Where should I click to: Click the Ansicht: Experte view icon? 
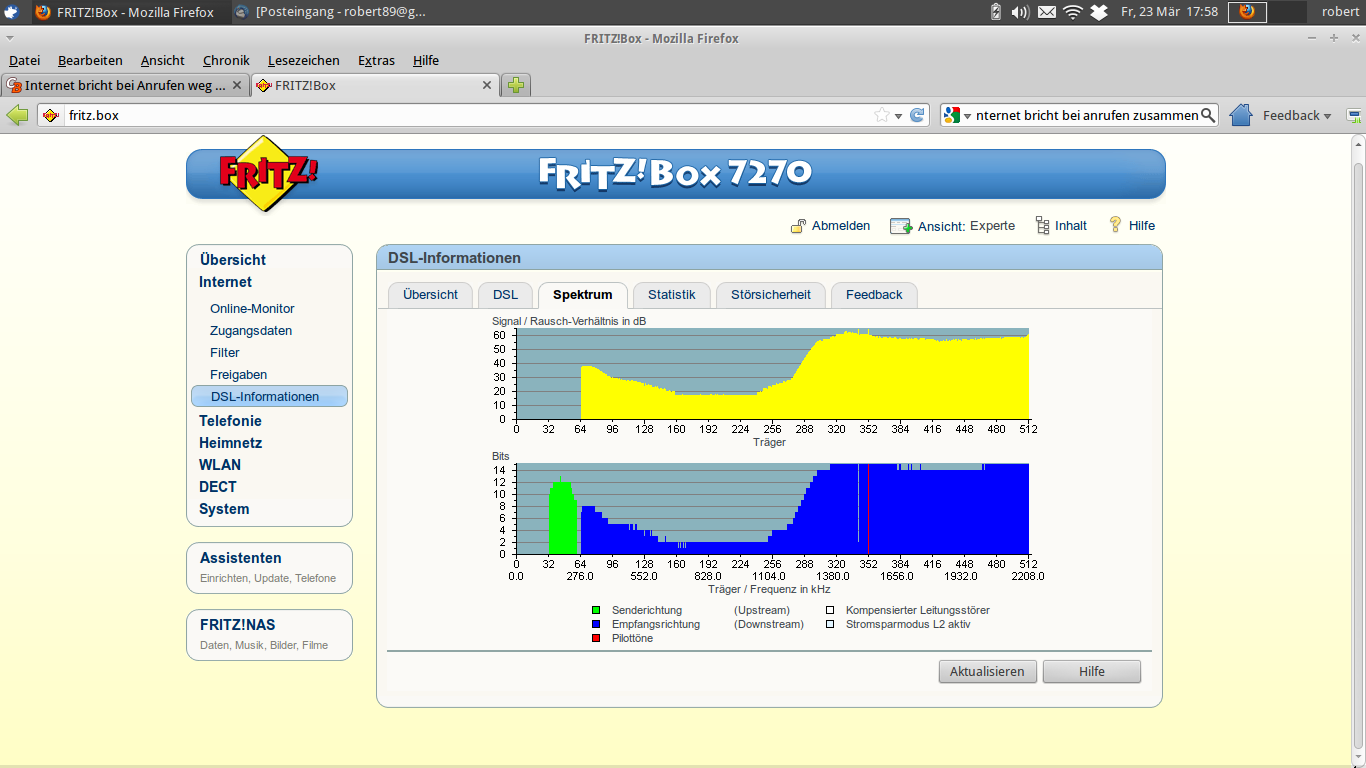(x=901, y=226)
